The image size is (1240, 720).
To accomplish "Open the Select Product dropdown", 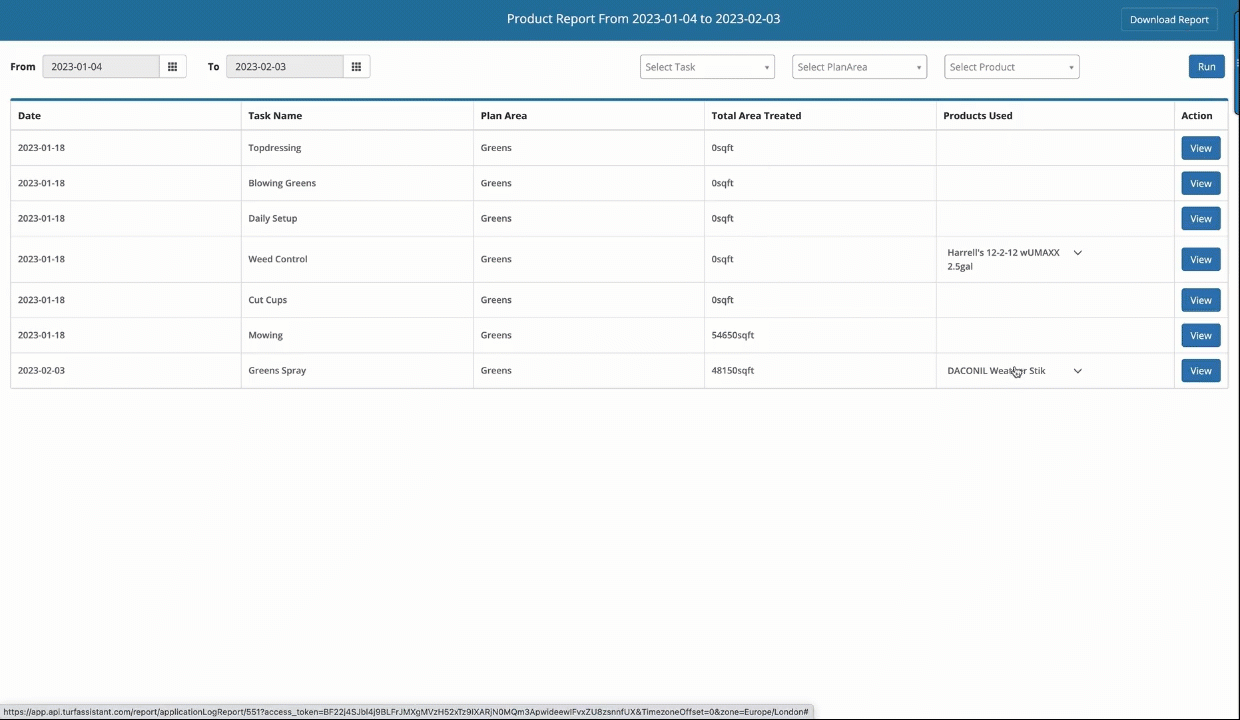I will (1011, 66).
